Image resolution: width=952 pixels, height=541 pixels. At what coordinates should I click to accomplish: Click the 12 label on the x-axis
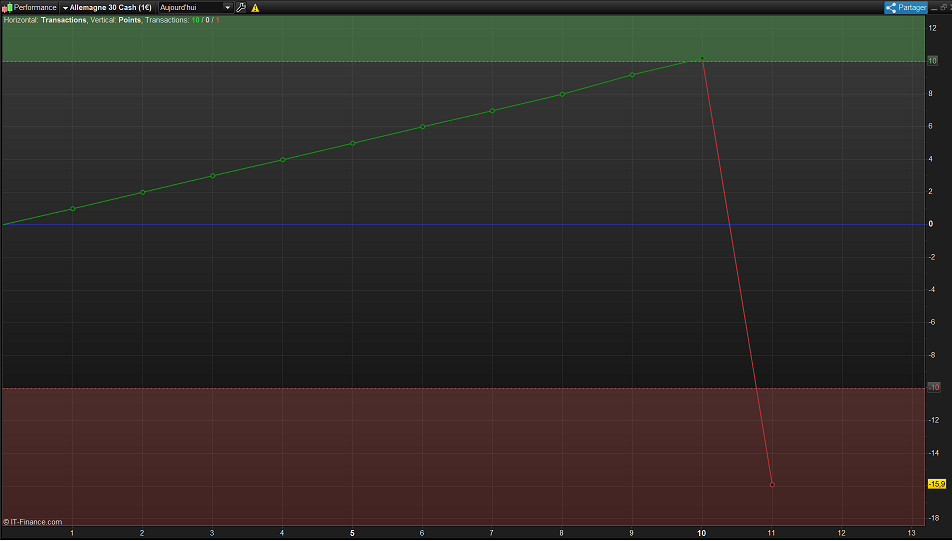pos(842,533)
